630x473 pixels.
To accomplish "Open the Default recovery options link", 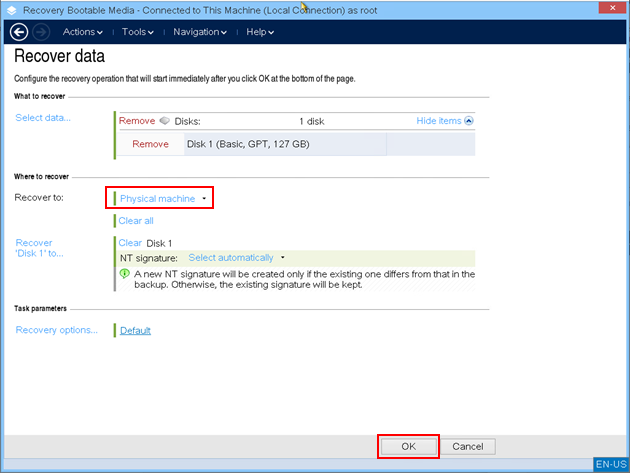I will point(135,331).
